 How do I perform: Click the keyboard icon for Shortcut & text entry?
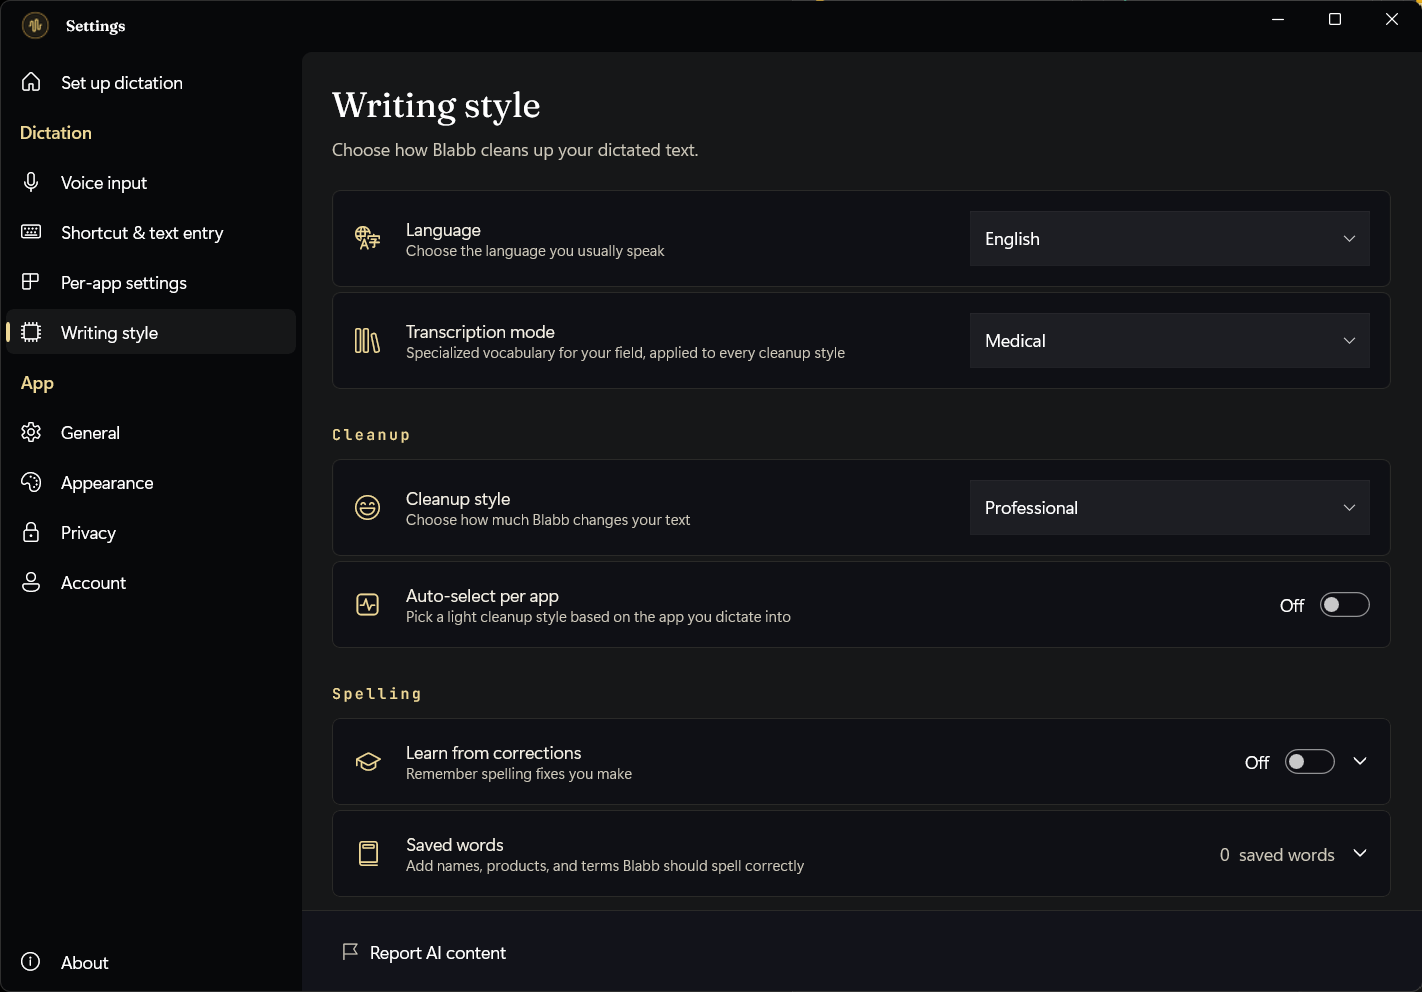pos(31,232)
